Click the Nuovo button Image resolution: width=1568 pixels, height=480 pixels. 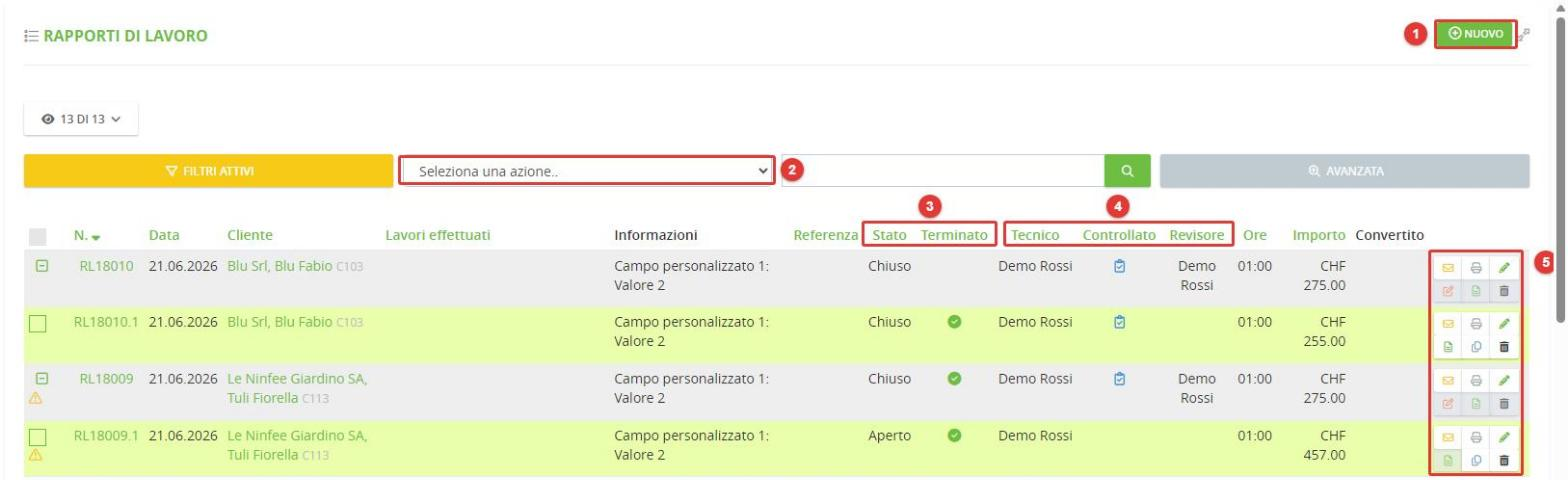pos(1475,34)
